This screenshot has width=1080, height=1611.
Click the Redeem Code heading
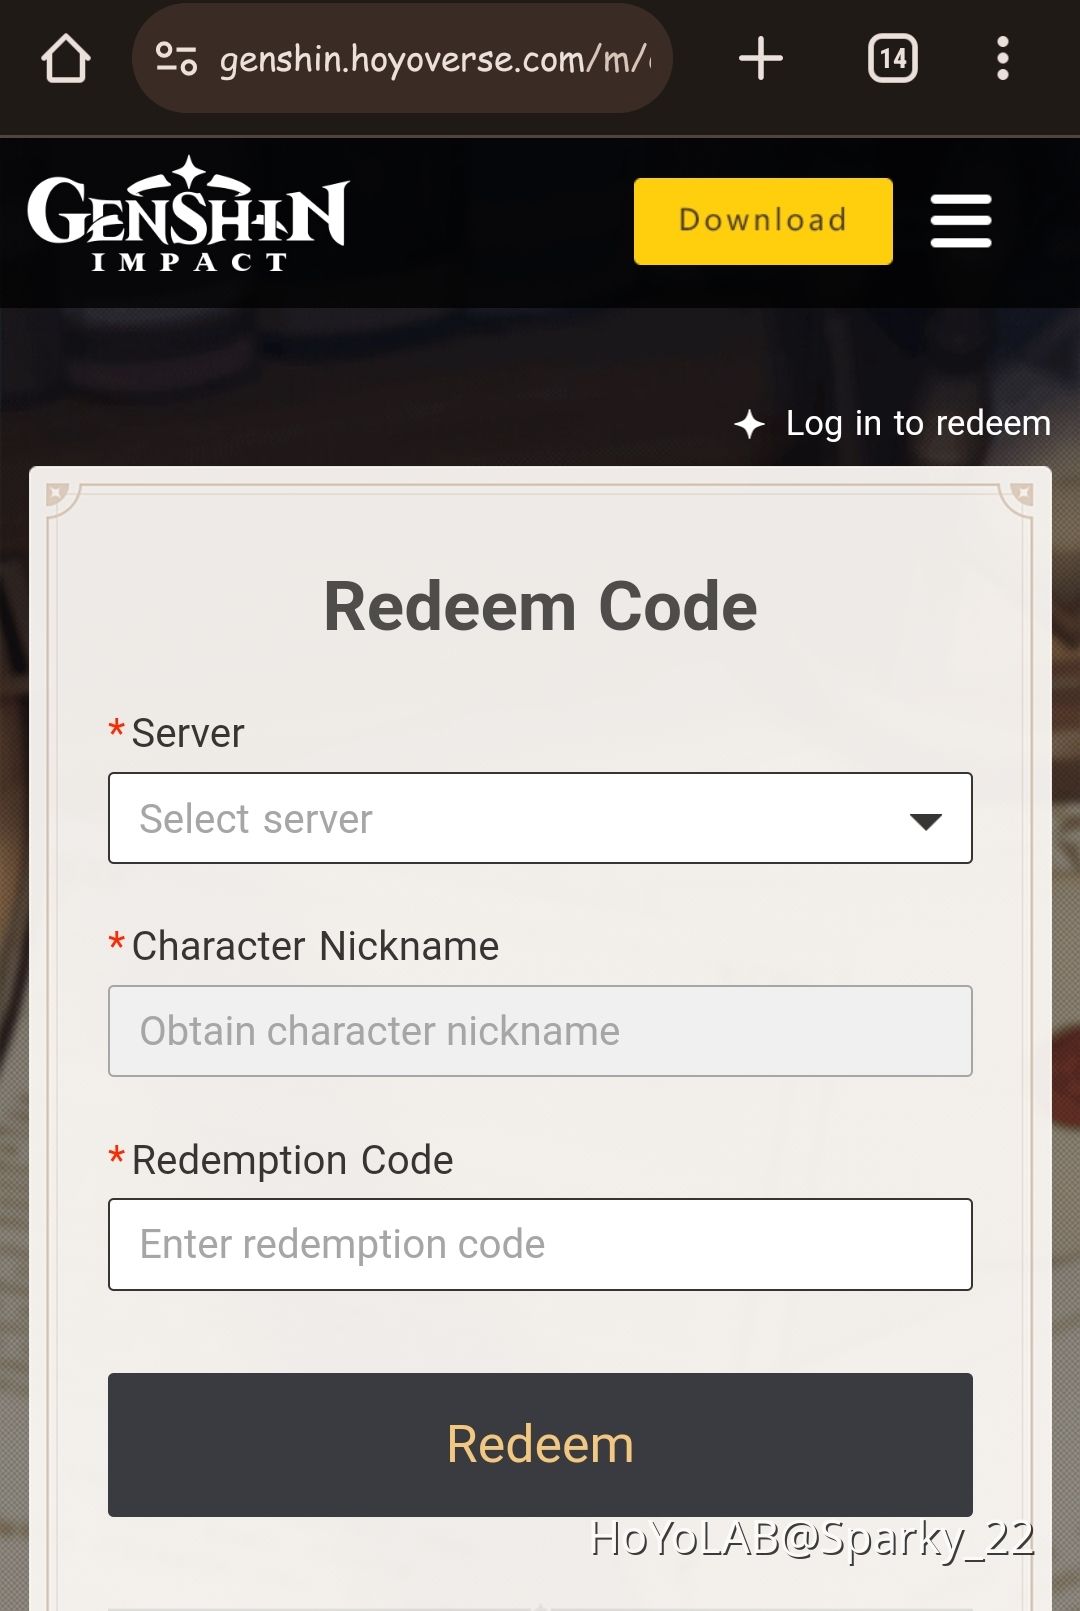[x=540, y=606]
